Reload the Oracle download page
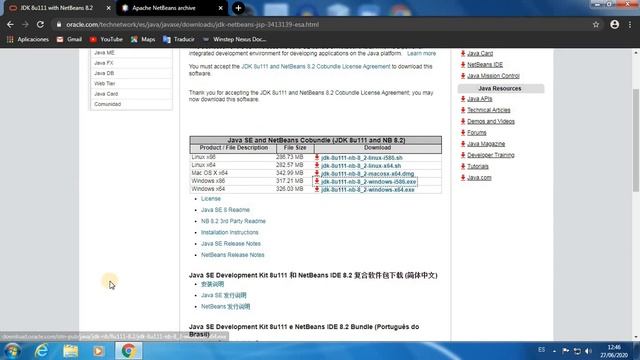The image size is (640, 360). tap(40, 24)
